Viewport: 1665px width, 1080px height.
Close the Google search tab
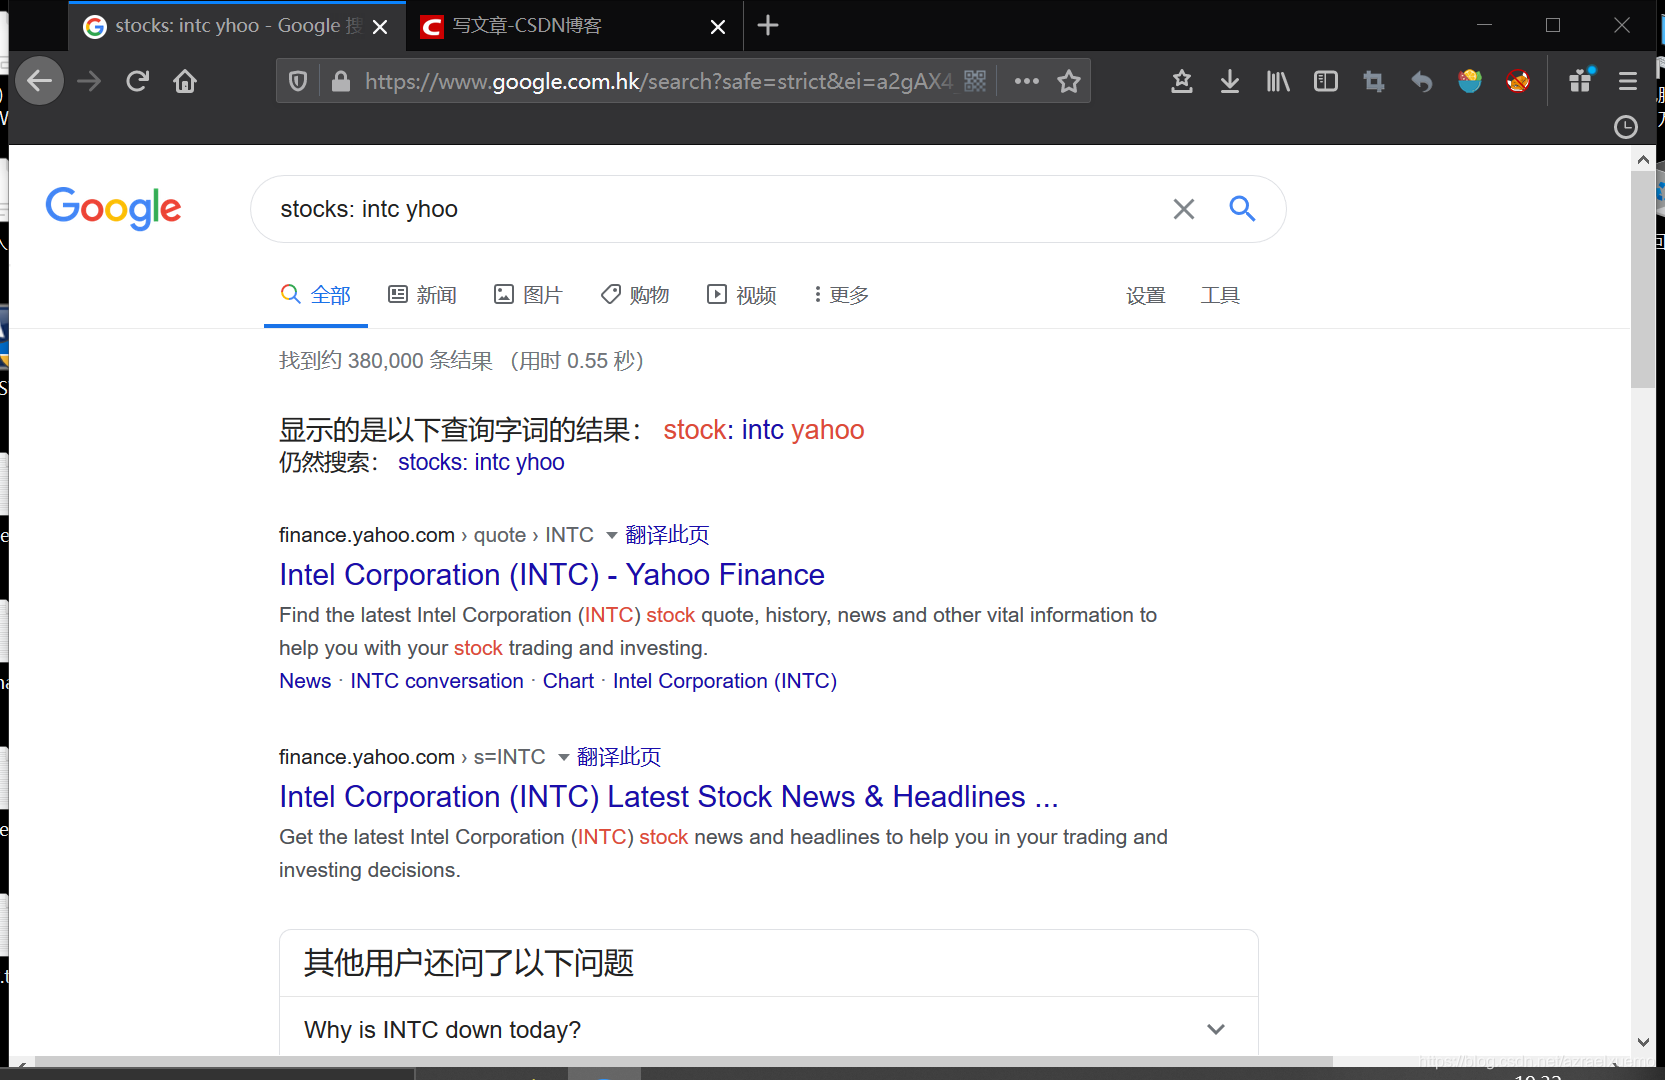pyautogui.click(x=380, y=27)
